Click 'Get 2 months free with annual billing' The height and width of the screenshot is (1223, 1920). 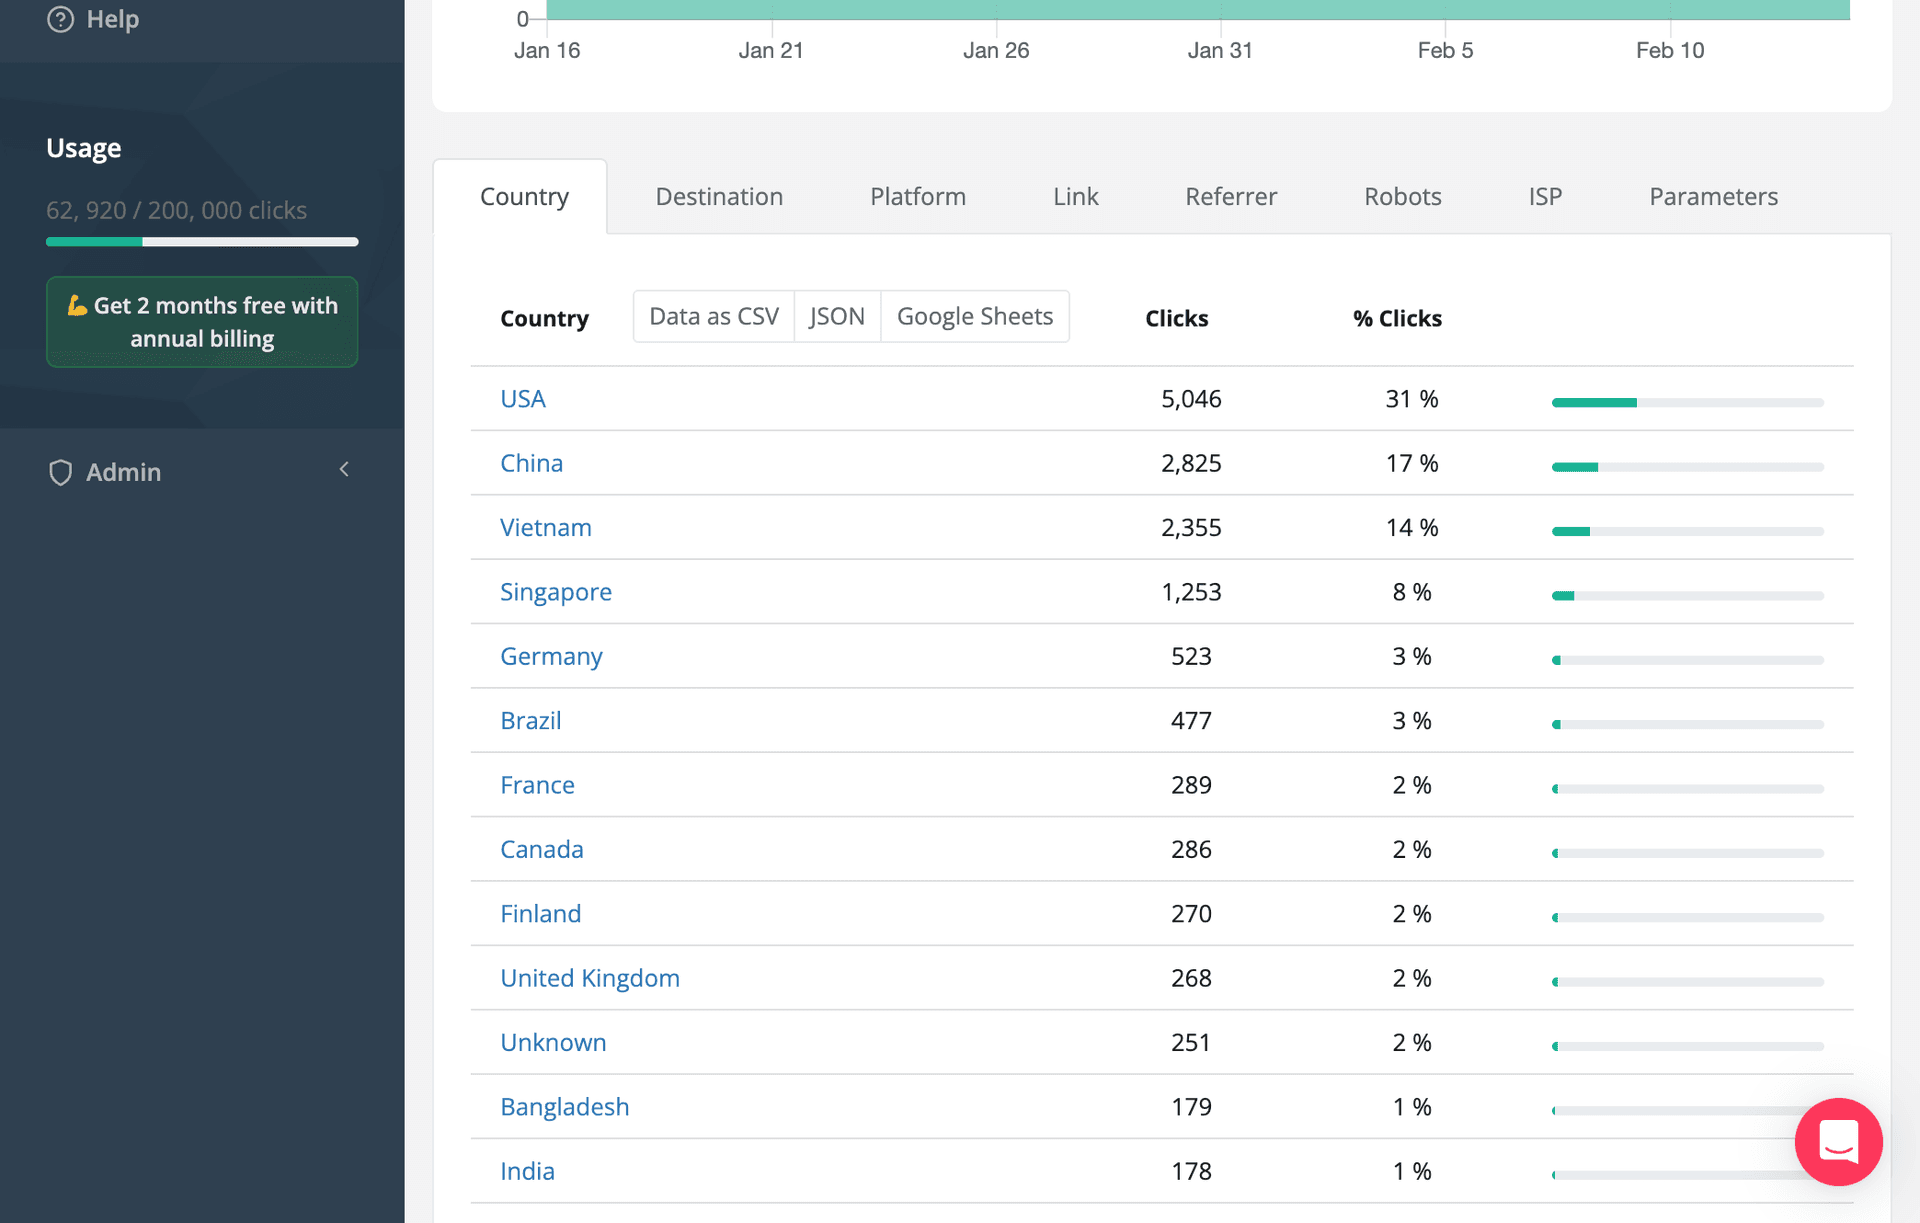[201, 321]
